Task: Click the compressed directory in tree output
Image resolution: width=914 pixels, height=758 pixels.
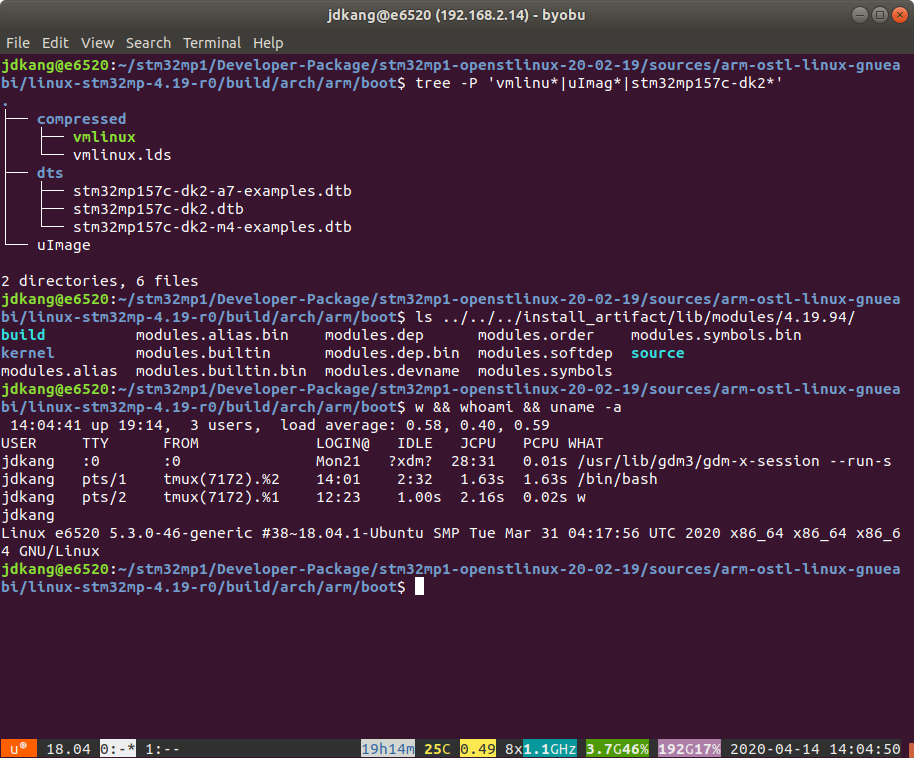Action: pyautogui.click(x=82, y=119)
